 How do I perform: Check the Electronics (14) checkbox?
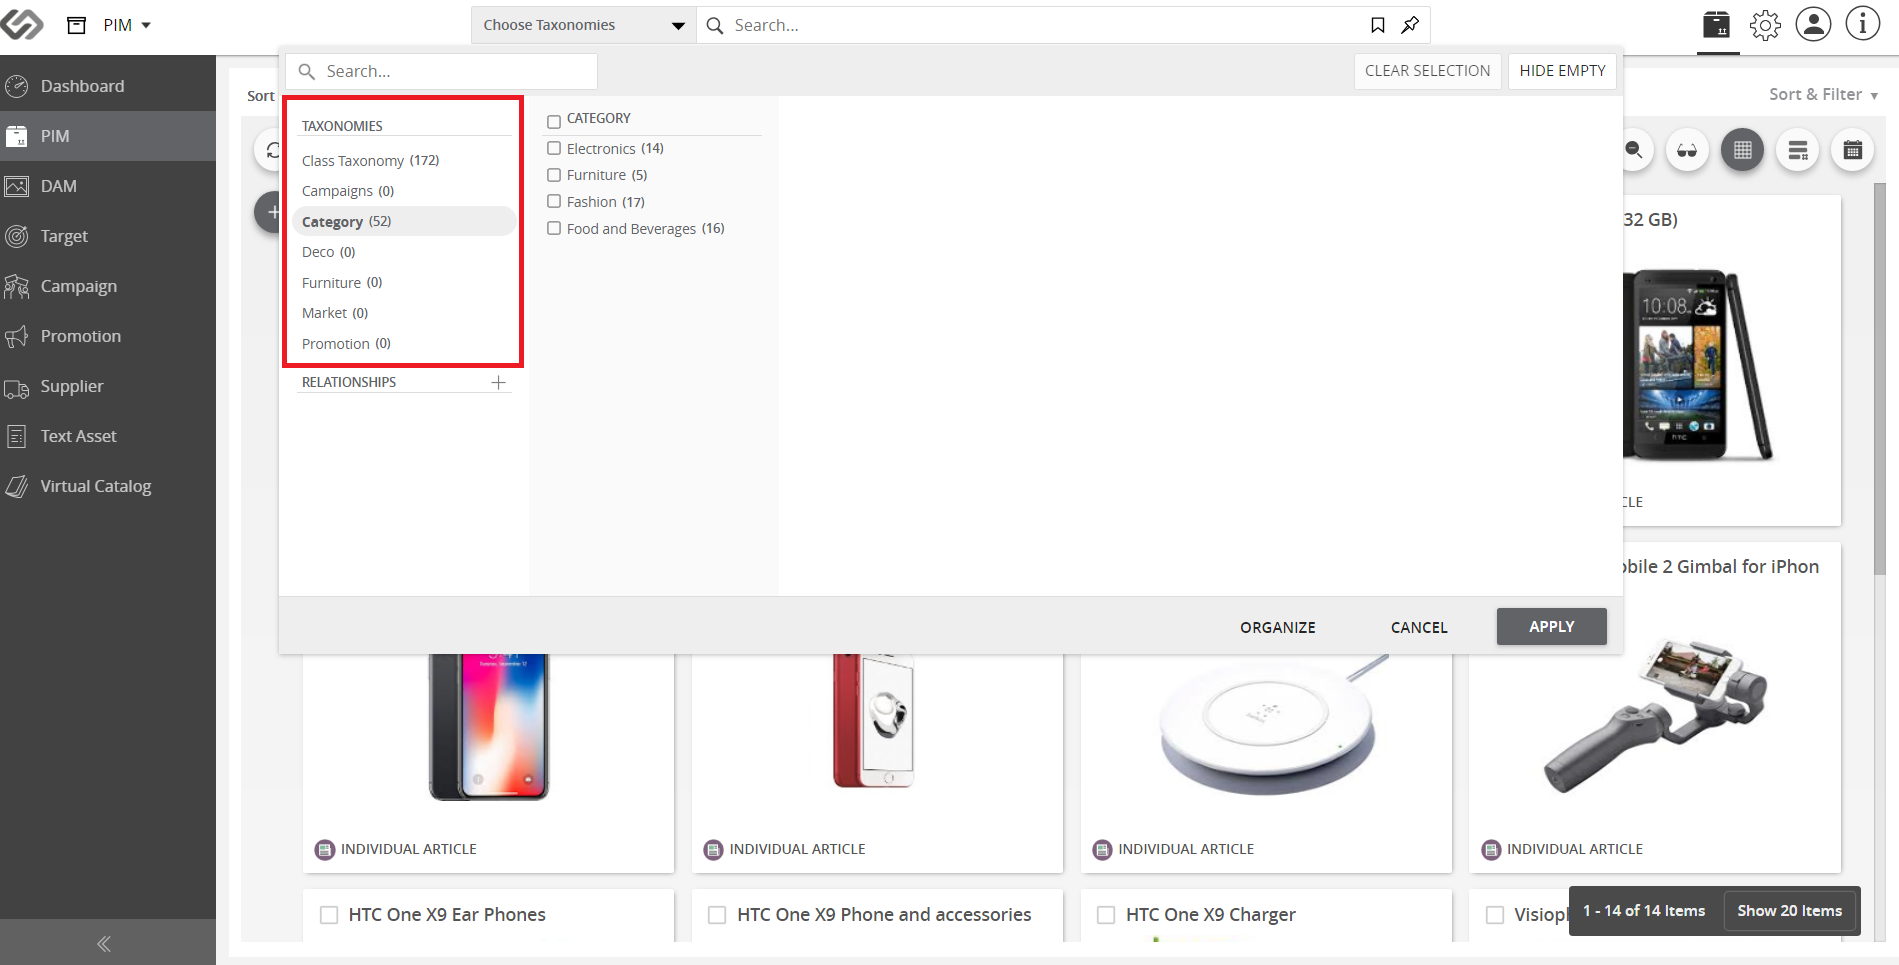[554, 148]
